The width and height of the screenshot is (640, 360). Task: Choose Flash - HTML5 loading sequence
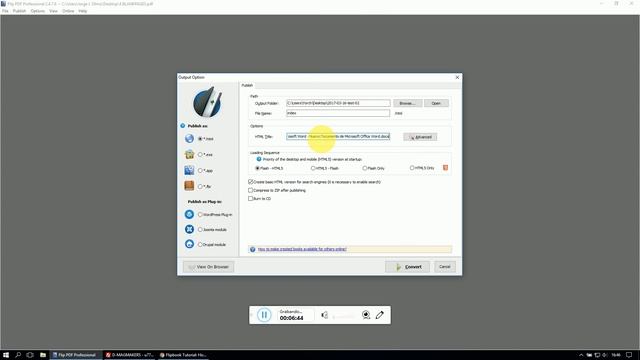click(257, 168)
